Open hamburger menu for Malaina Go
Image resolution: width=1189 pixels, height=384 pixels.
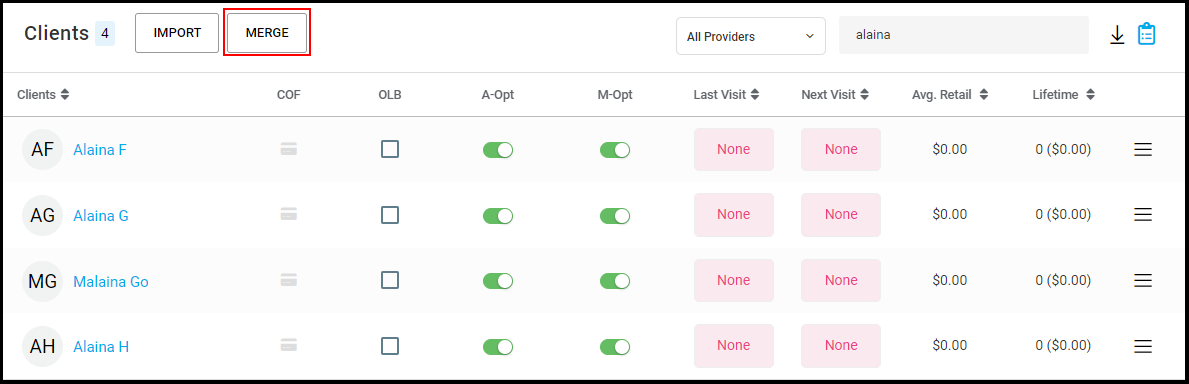[1143, 281]
